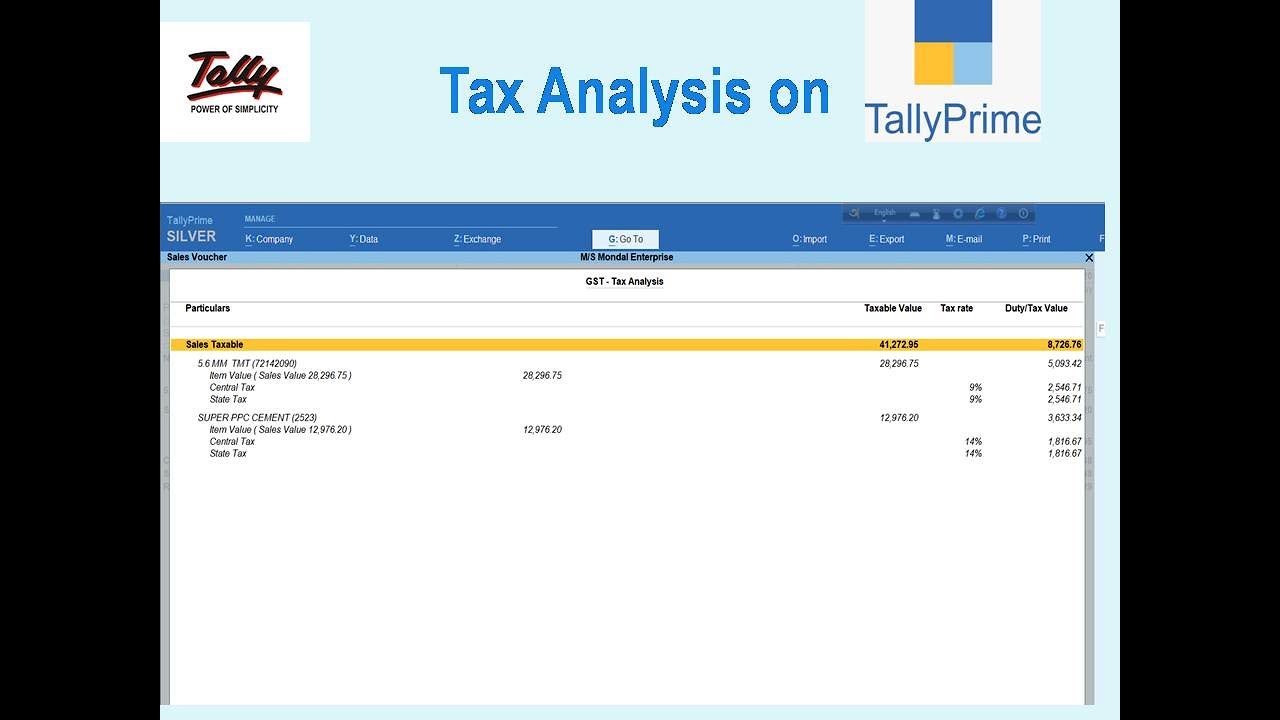
Task: Click the M/S Mondal Enterprise company name
Action: [x=627, y=257]
